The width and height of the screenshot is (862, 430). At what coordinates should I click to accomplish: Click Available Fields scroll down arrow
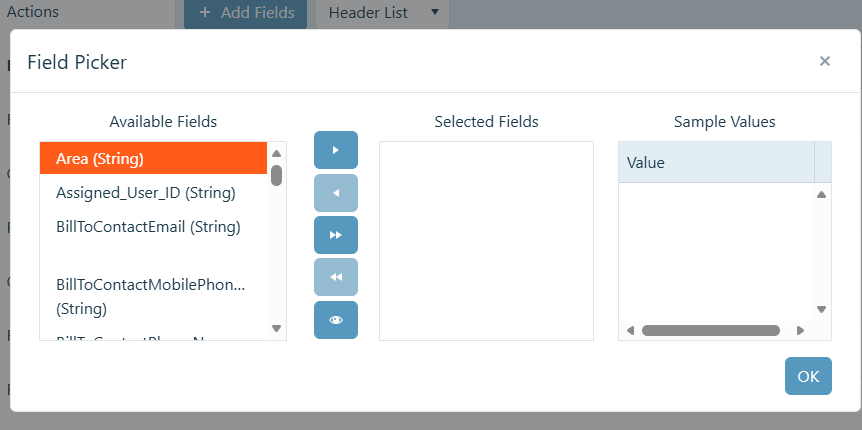coord(277,328)
